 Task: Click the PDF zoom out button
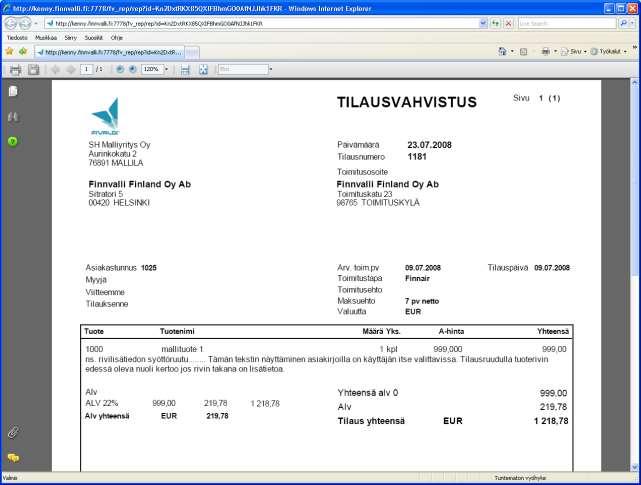click(120, 70)
